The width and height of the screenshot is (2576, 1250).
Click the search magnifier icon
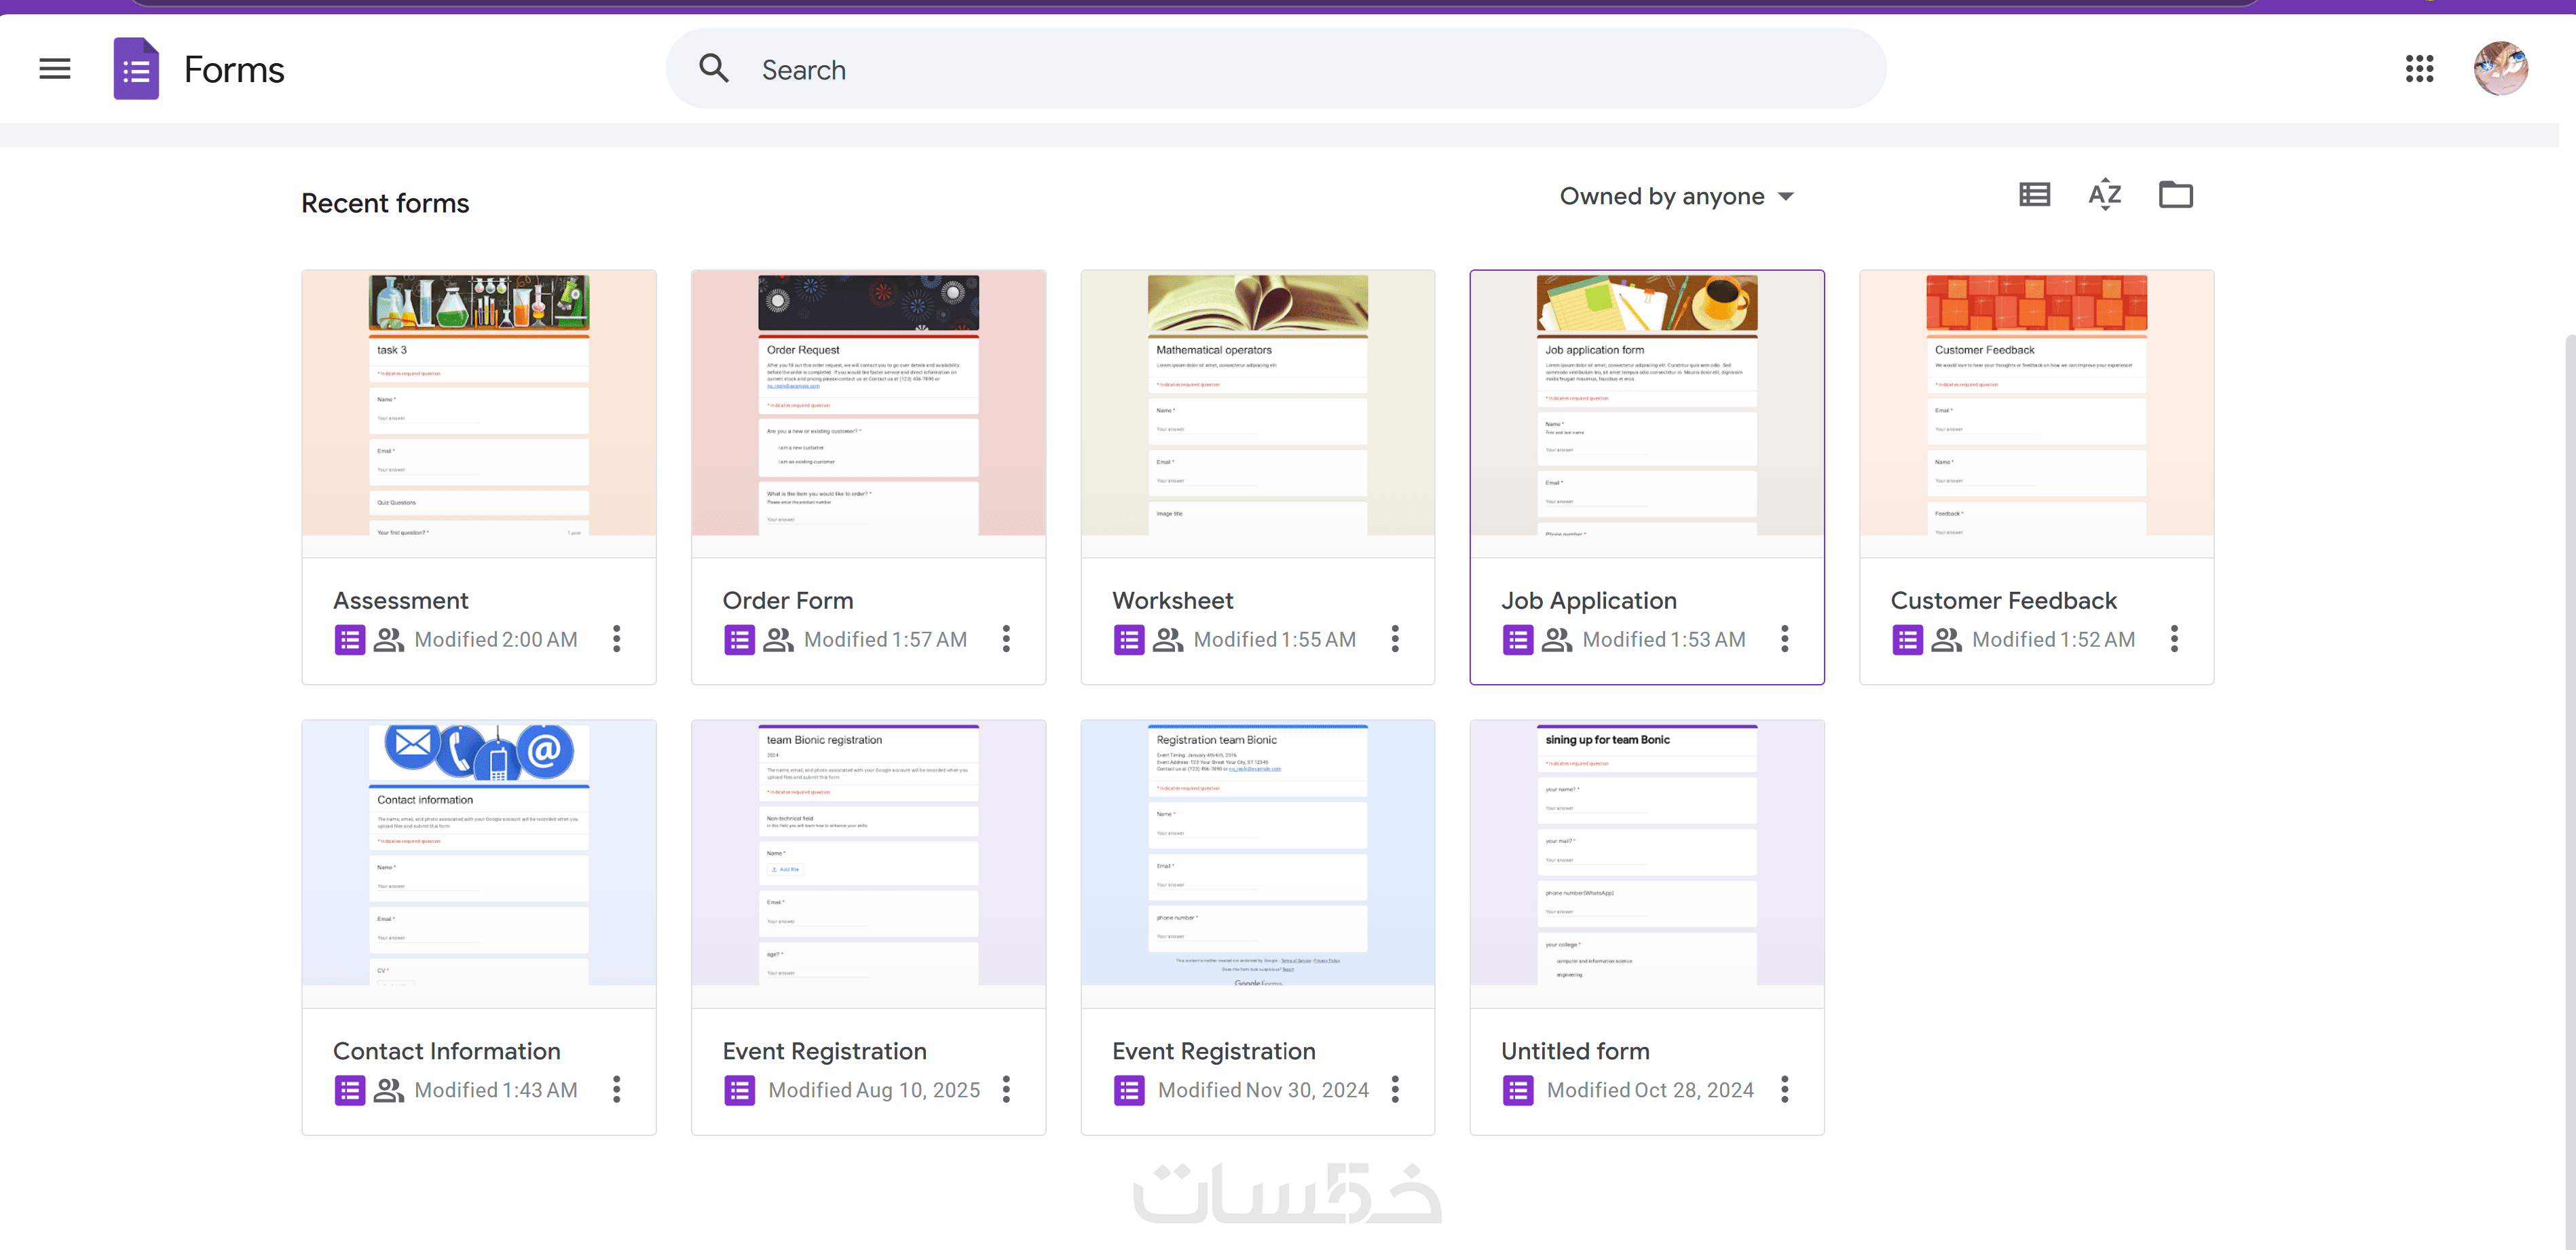714,69
